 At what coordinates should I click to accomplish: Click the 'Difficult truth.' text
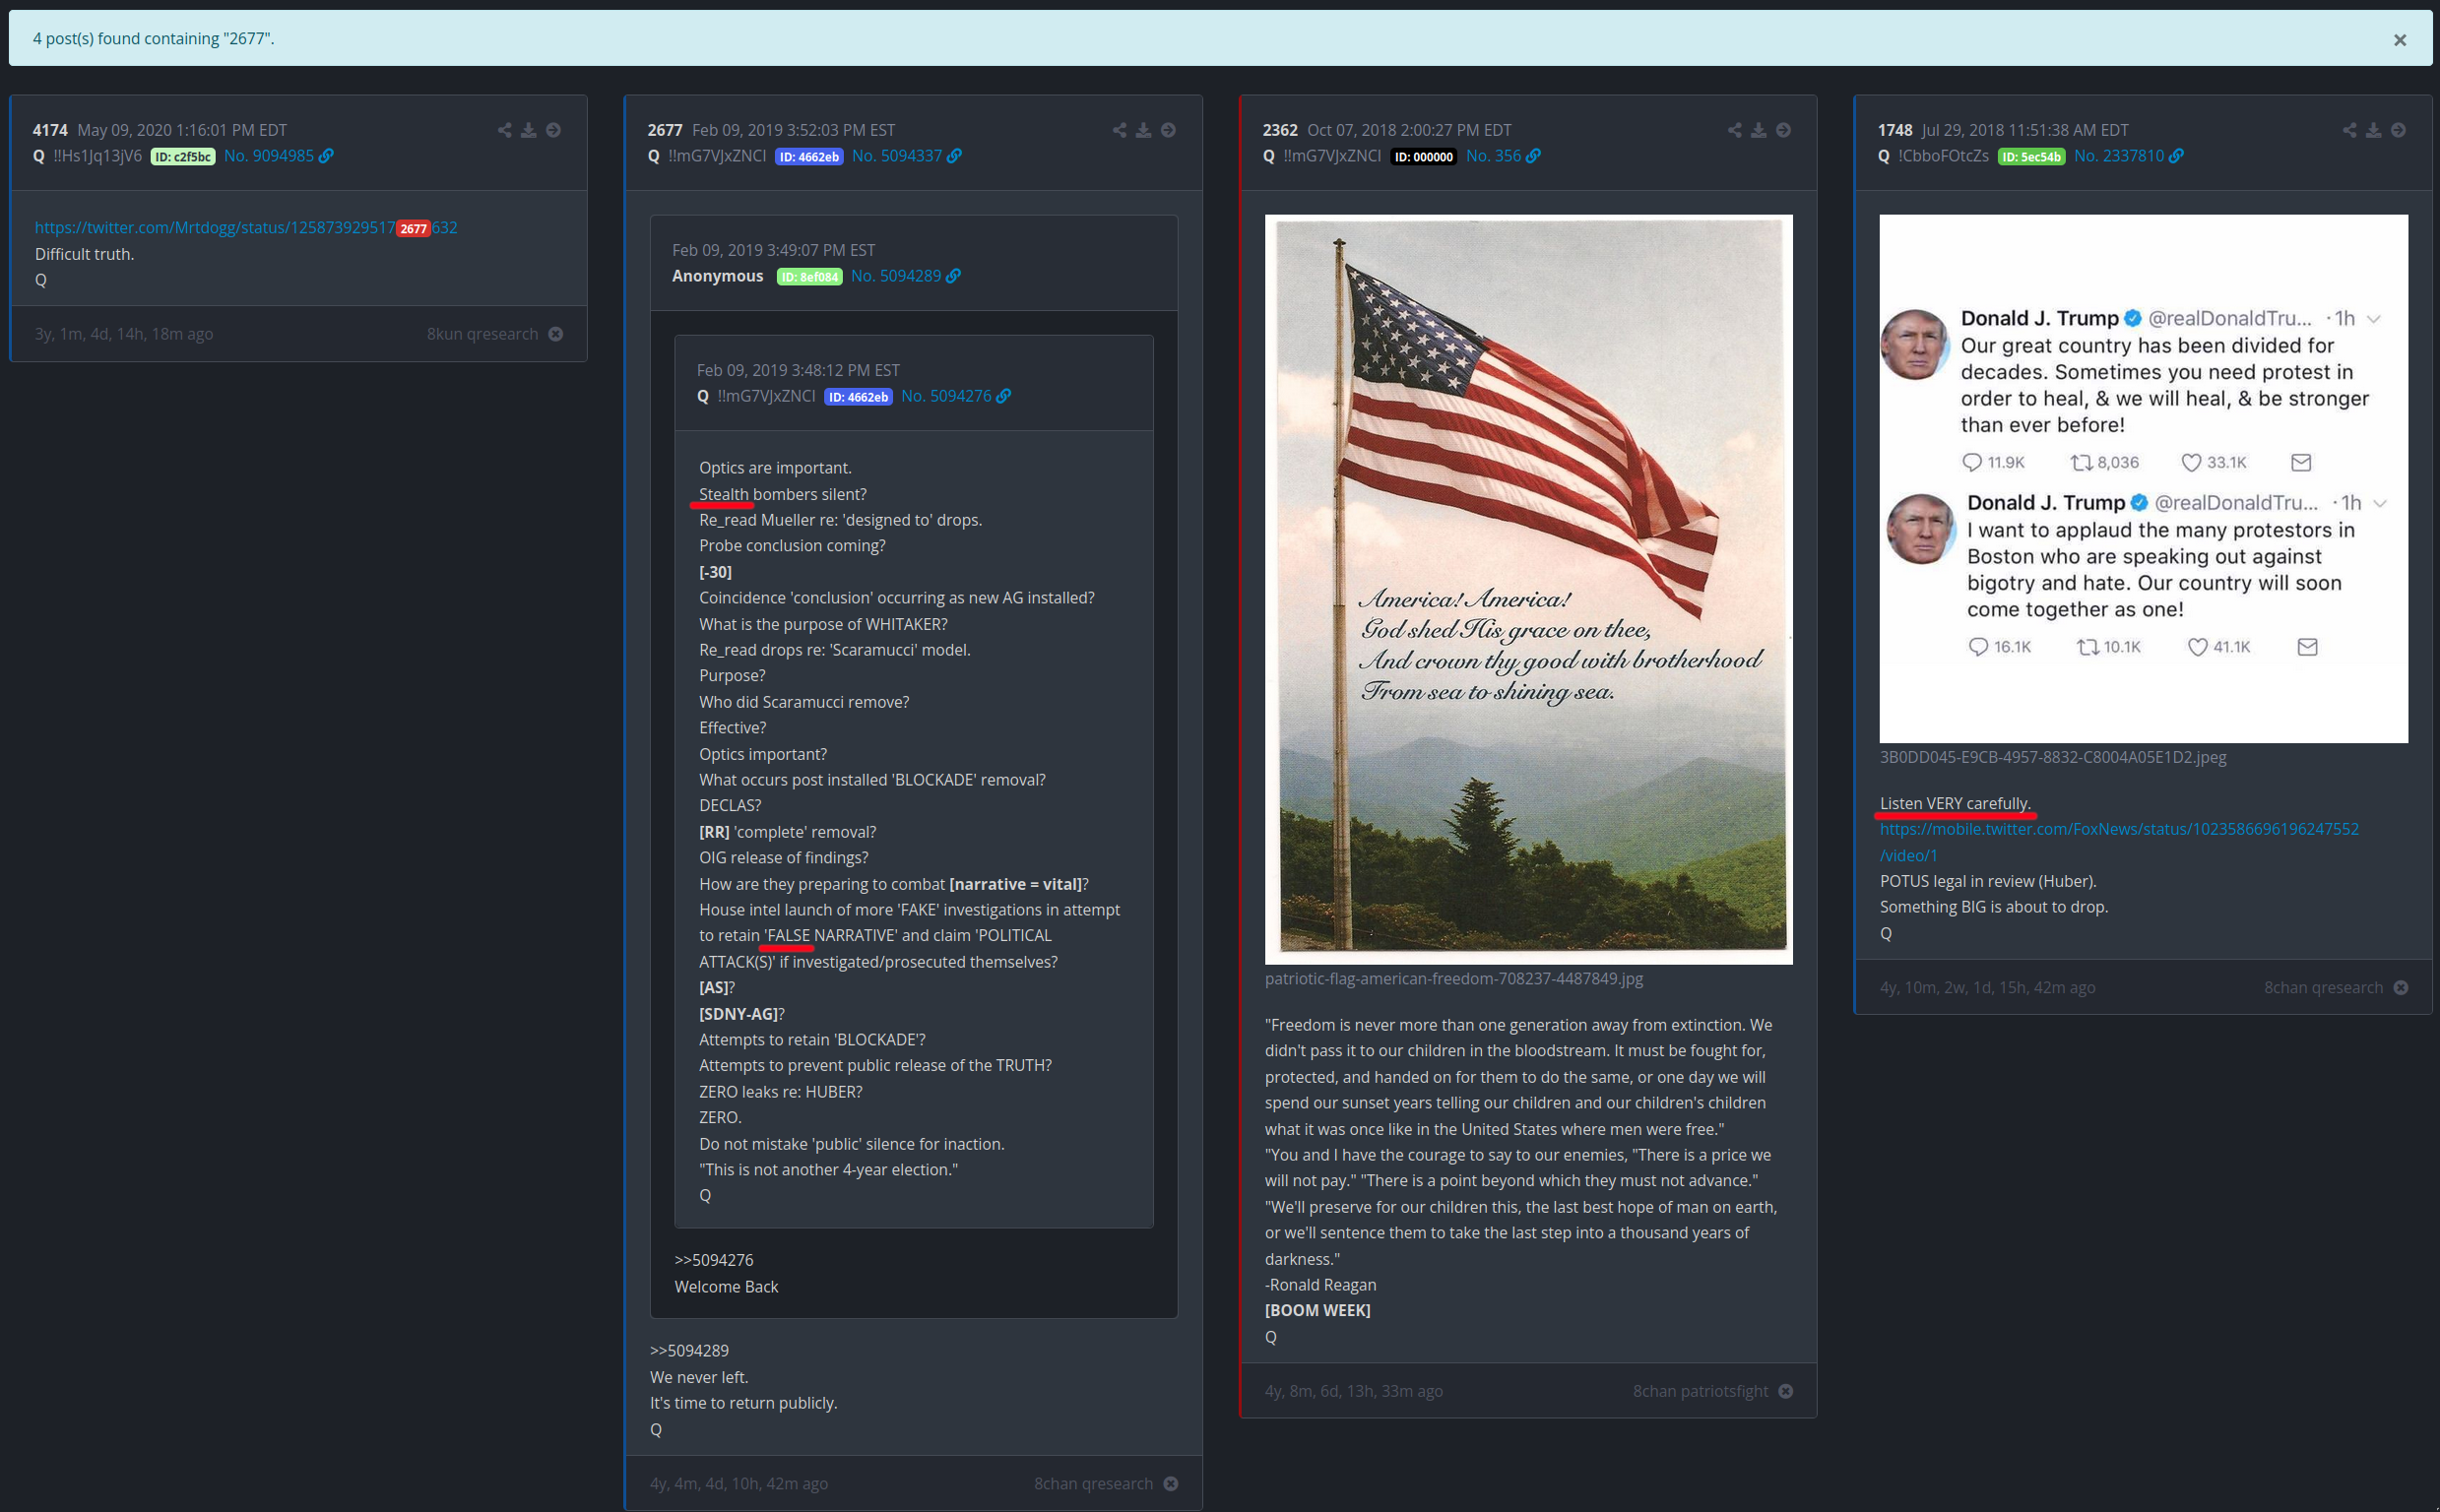click(84, 254)
